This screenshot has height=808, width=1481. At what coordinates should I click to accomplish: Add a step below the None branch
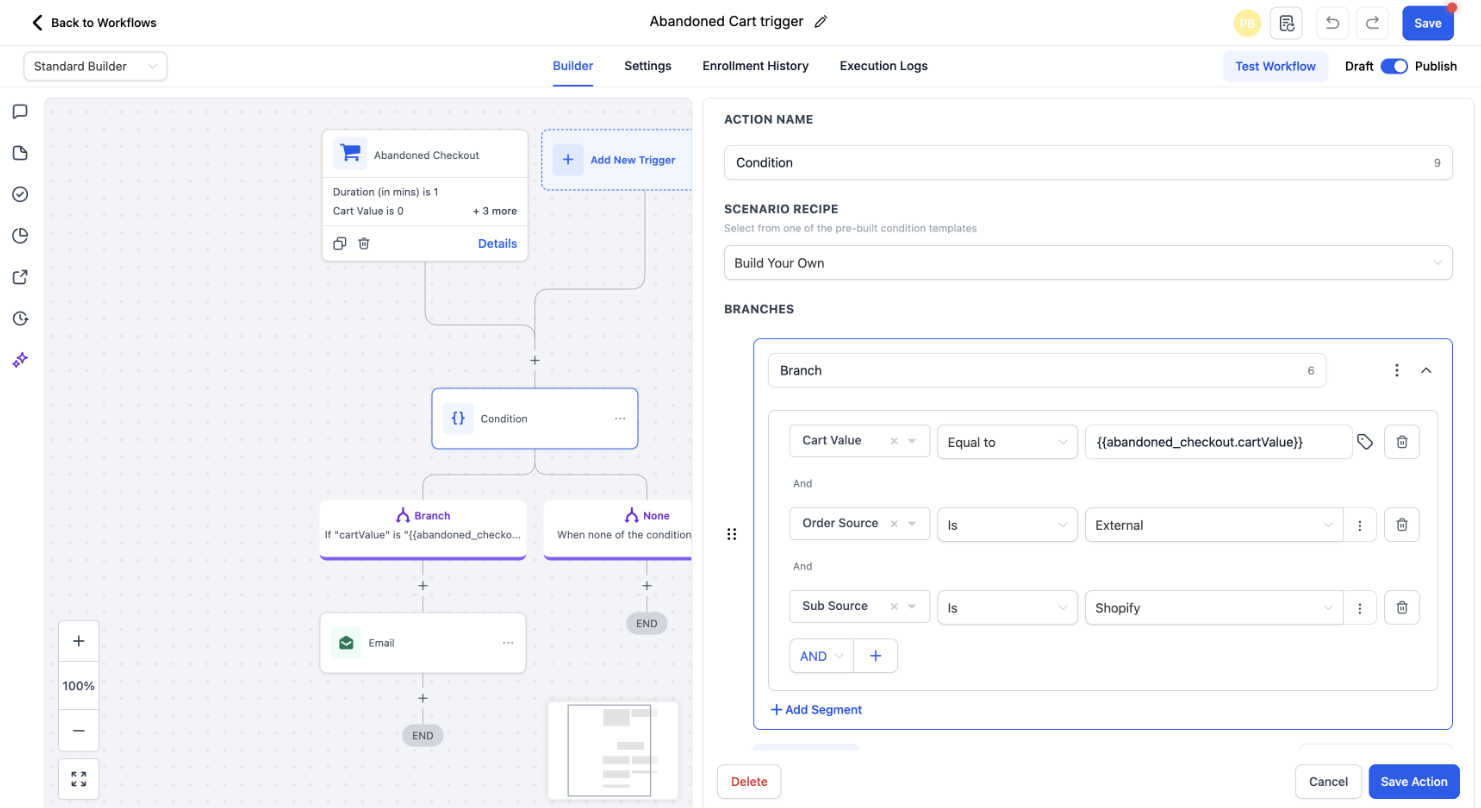647,586
